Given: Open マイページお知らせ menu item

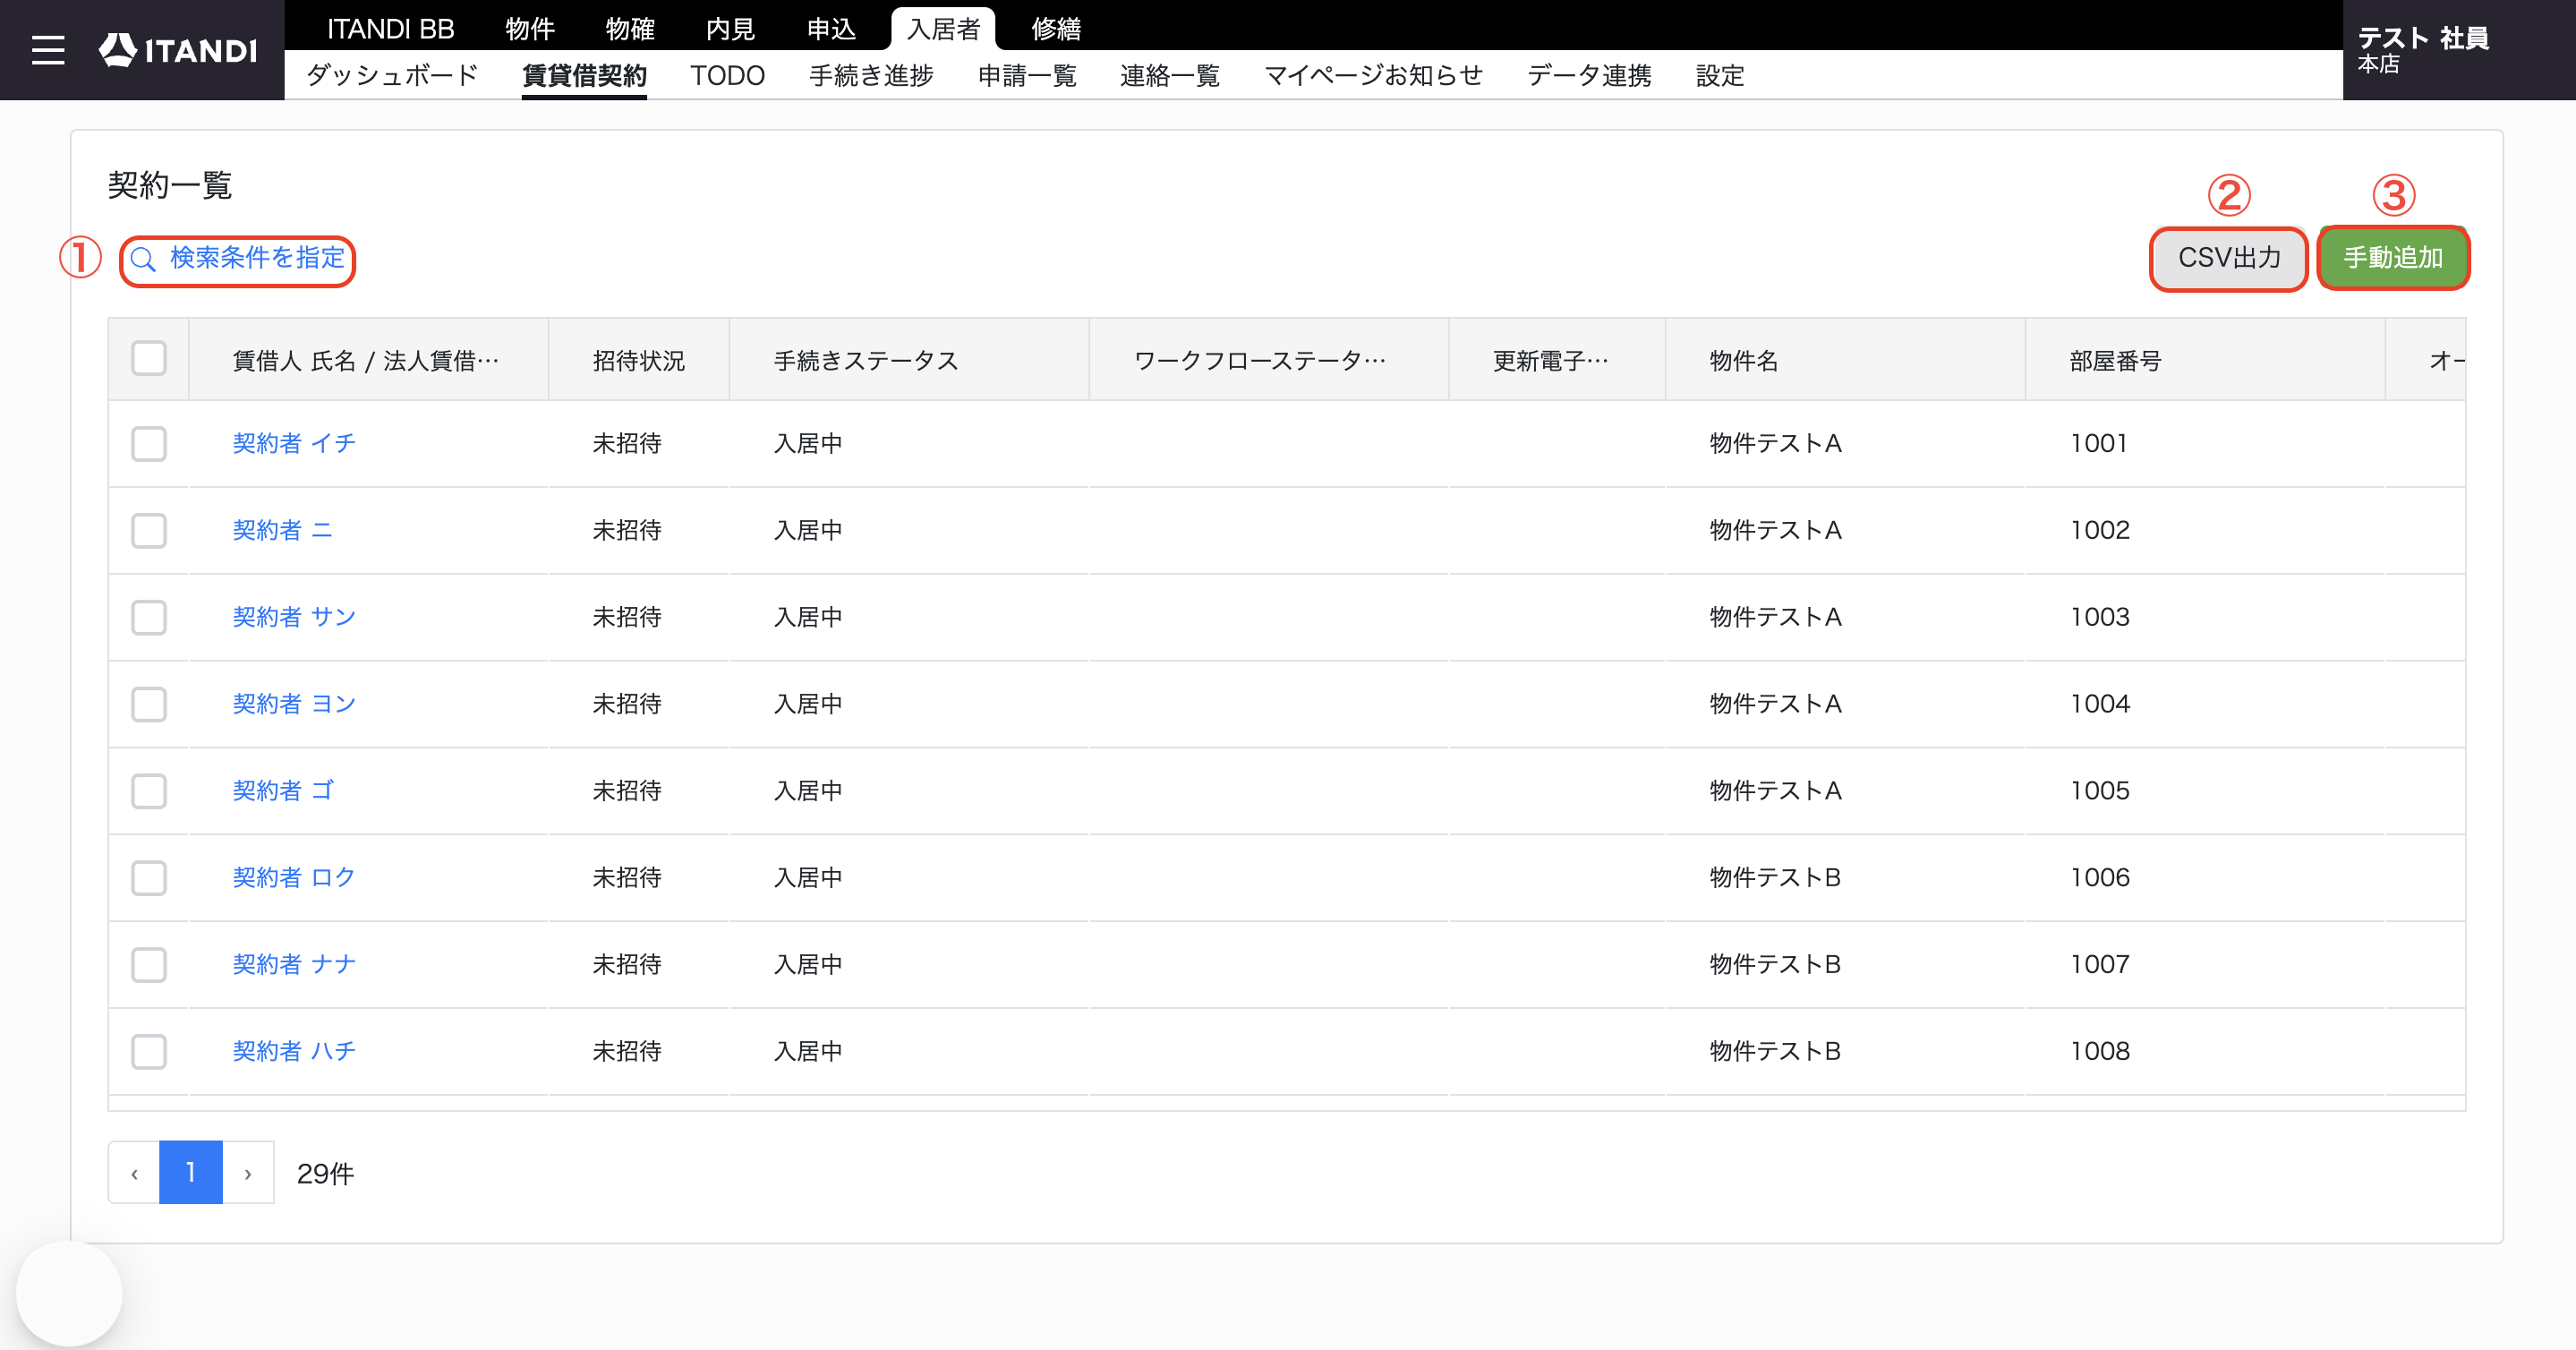Looking at the screenshot, I should pyautogui.click(x=1373, y=76).
